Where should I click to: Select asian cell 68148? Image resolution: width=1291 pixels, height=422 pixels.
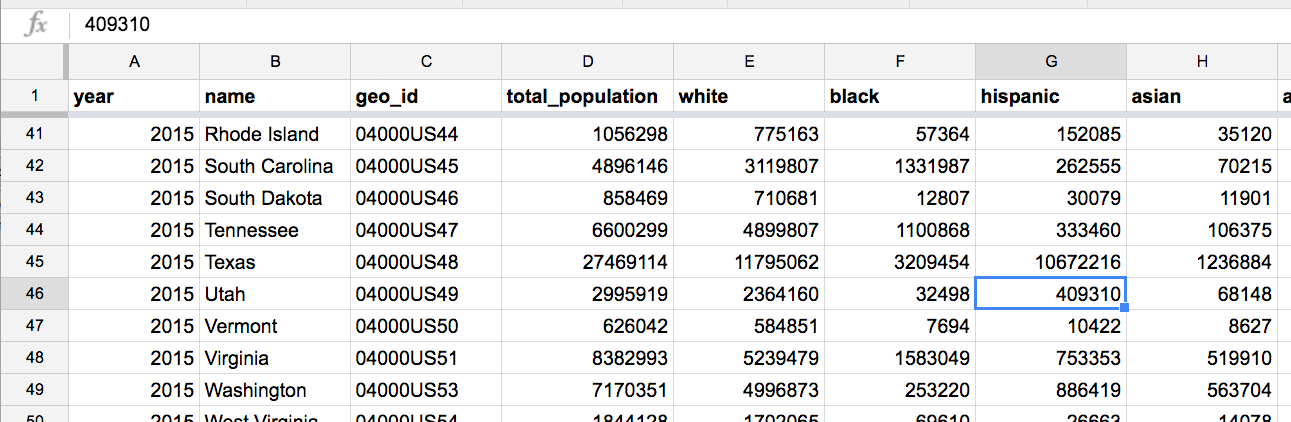pos(1202,294)
